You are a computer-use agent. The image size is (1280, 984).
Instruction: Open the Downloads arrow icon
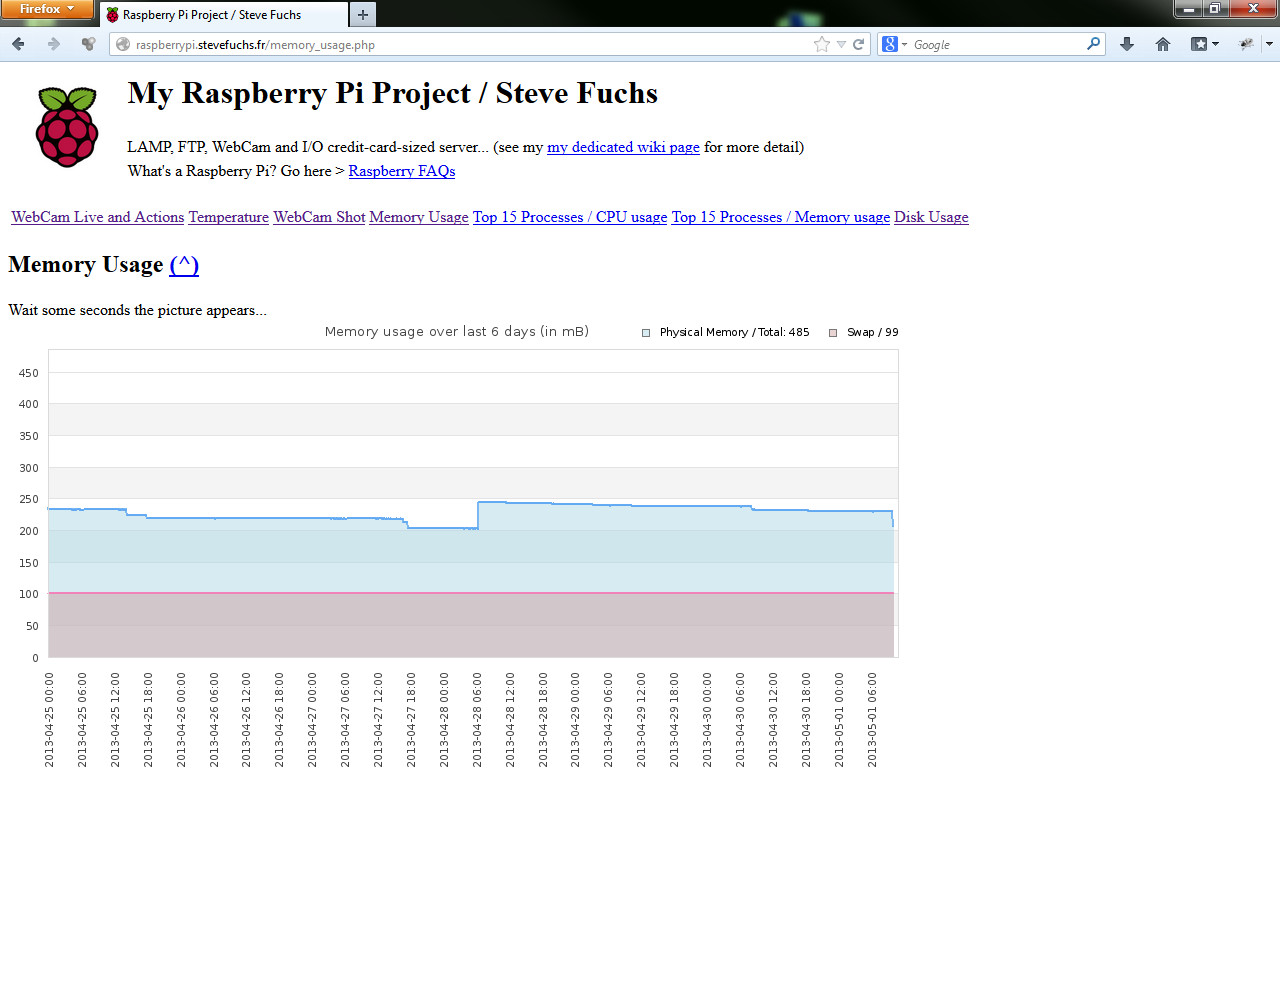(1127, 44)
